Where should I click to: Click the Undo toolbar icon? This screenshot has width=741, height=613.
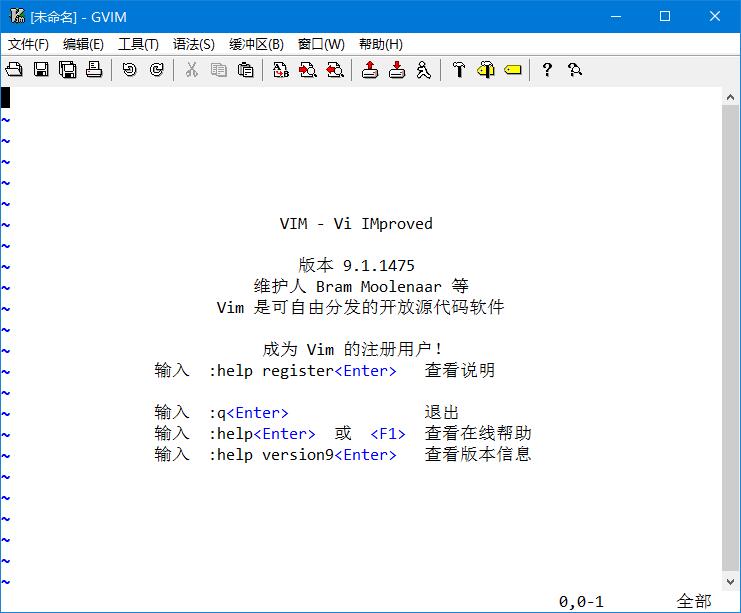129,70
